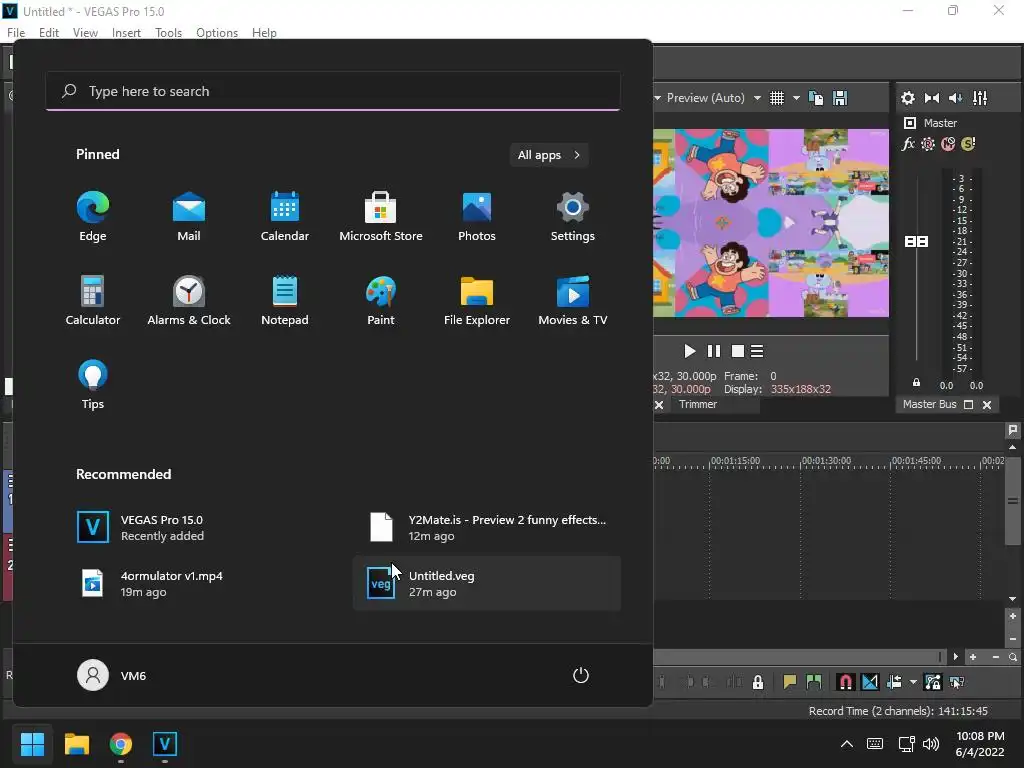Toggle Enable Snapping magnet

[x=845, y=682]
